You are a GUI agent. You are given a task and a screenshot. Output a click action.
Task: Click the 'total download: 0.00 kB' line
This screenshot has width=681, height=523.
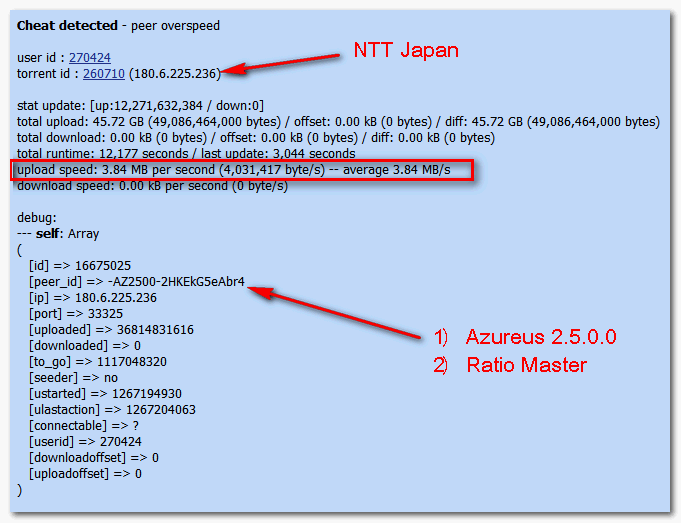point(256,138)
